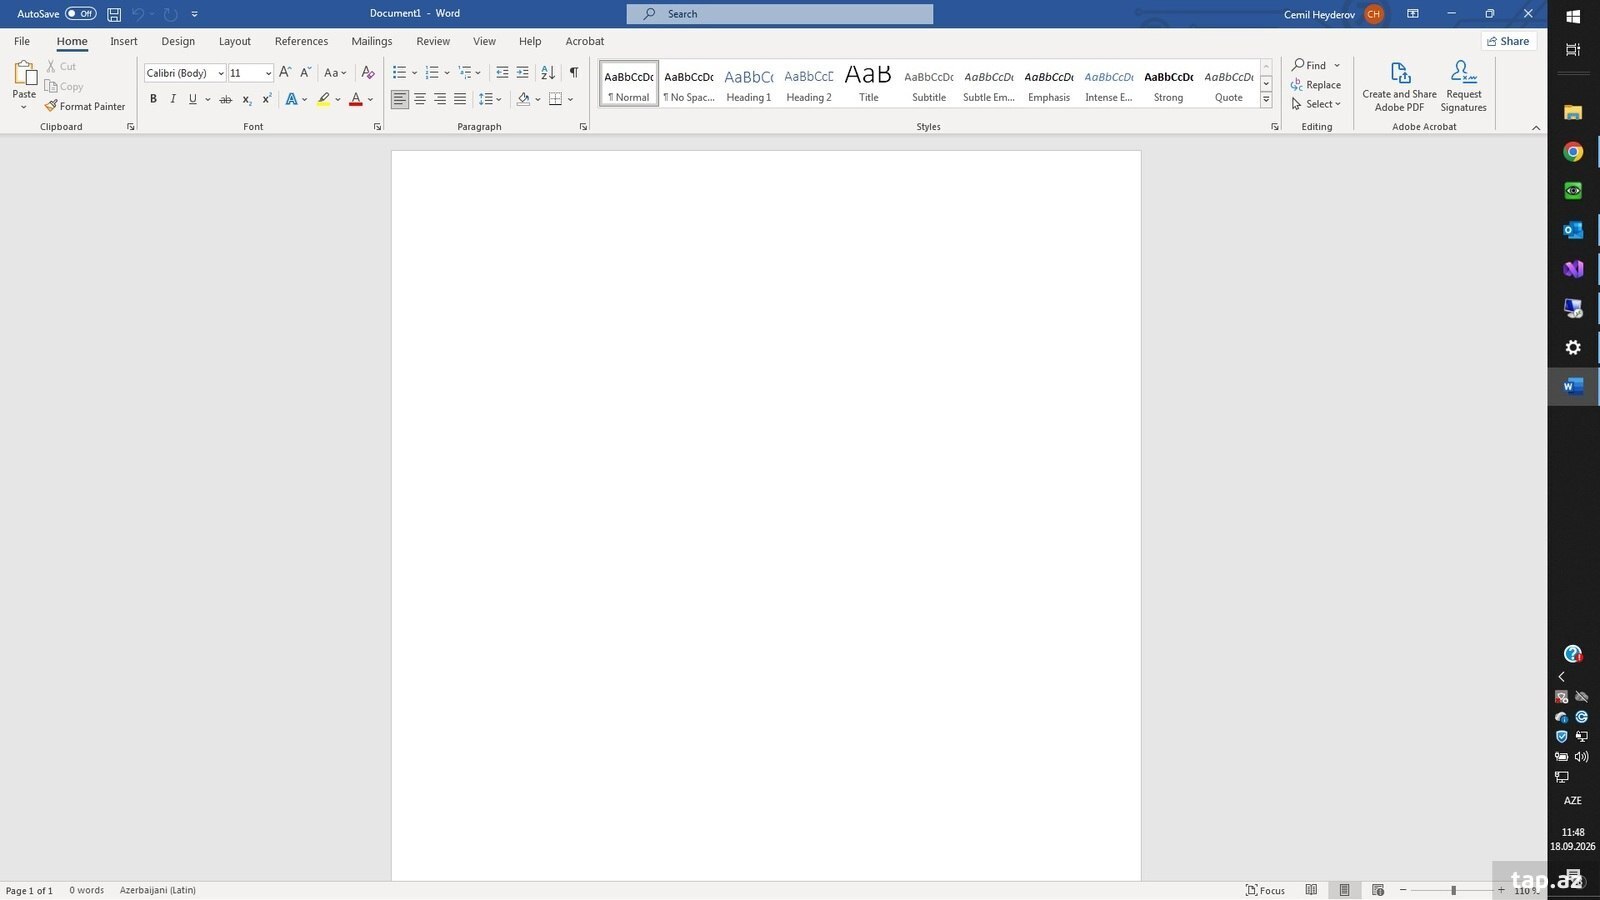Open the File menu
Viewport: 1600px width, 900px height.
click(x=22, y=41)
